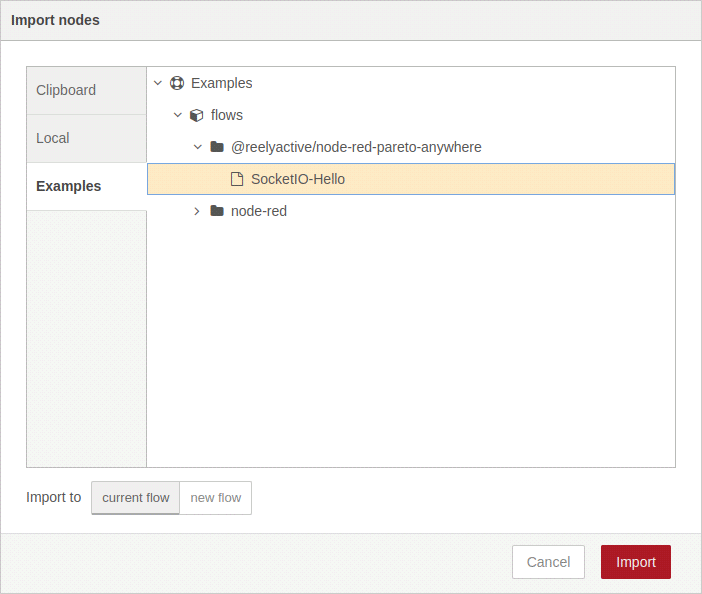Collapse the flows tree node

tap(178, 115)
